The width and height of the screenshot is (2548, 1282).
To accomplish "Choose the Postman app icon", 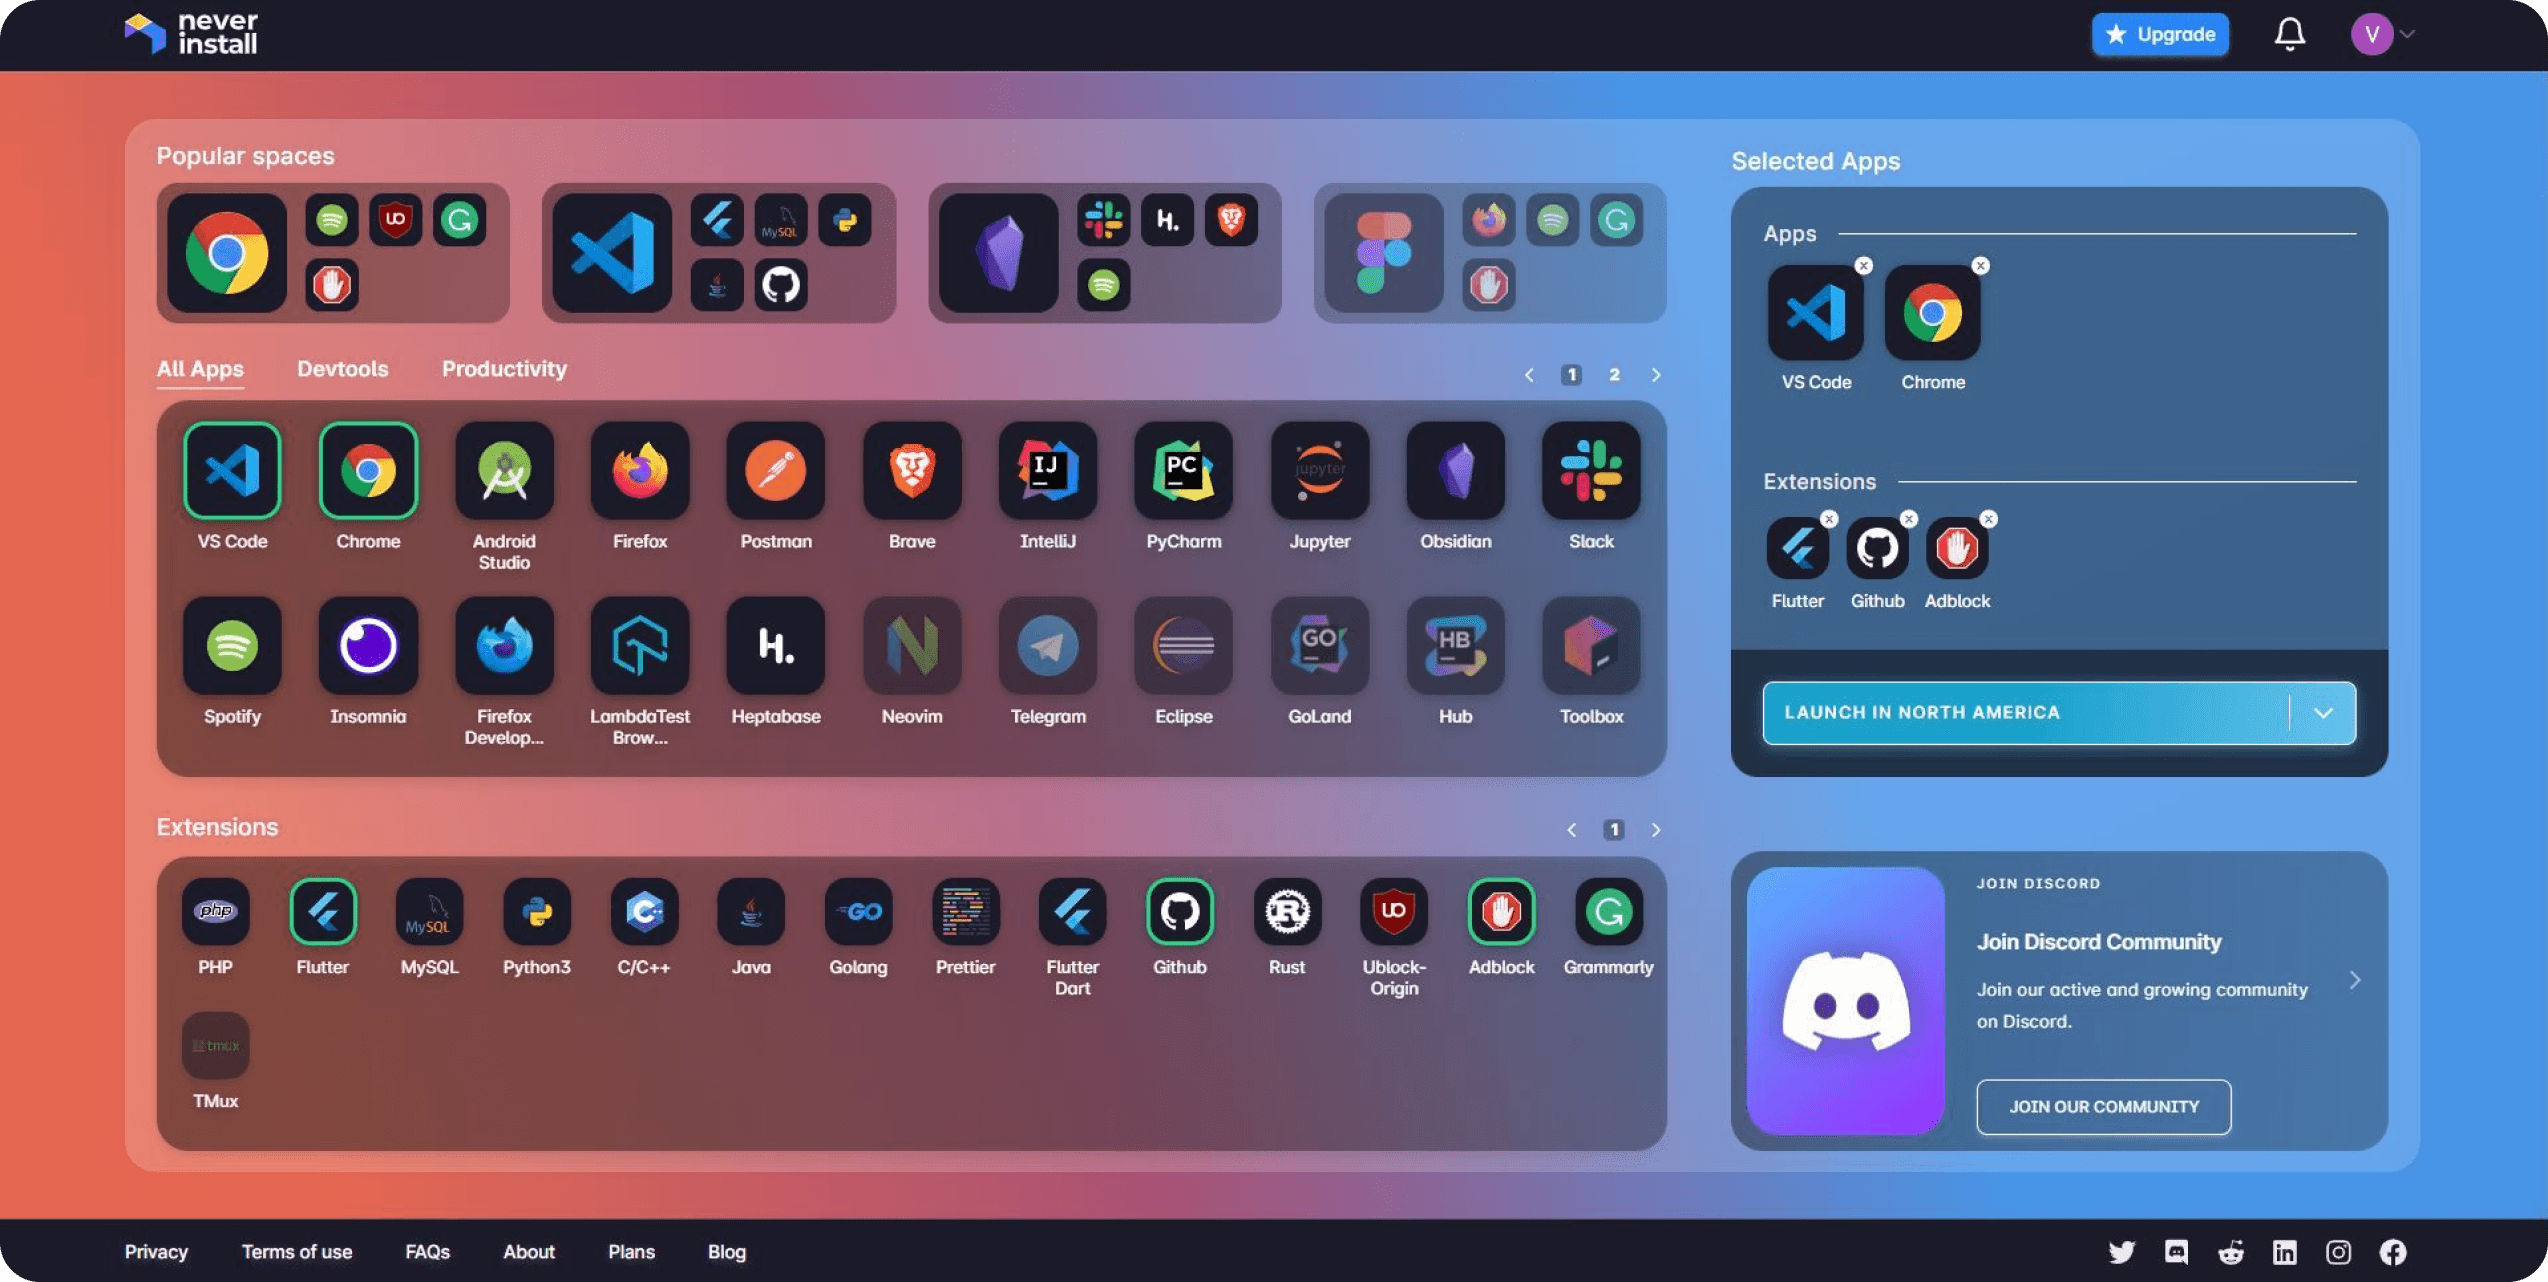I will 776,470.
